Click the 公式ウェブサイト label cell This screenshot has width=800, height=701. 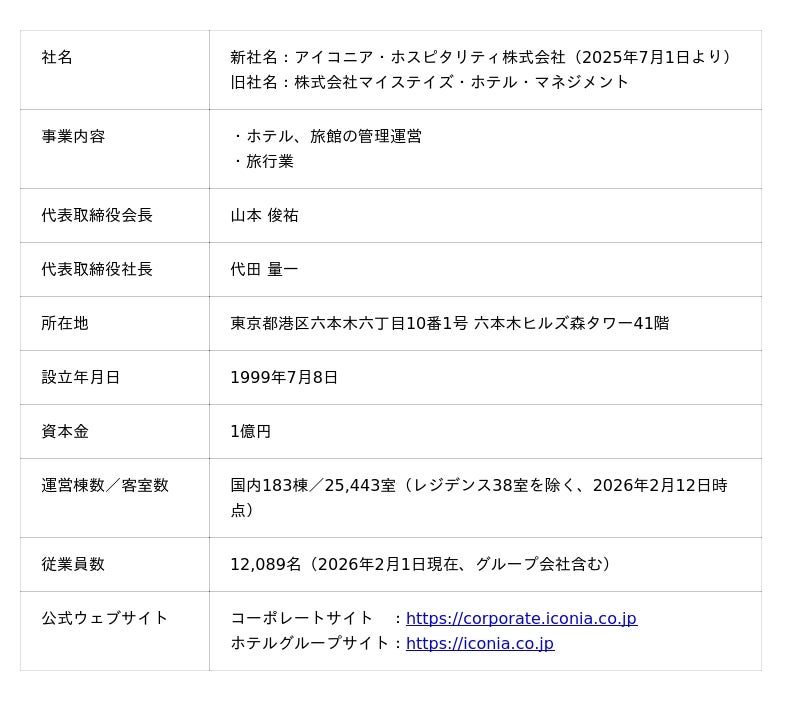tap(105, 619)
